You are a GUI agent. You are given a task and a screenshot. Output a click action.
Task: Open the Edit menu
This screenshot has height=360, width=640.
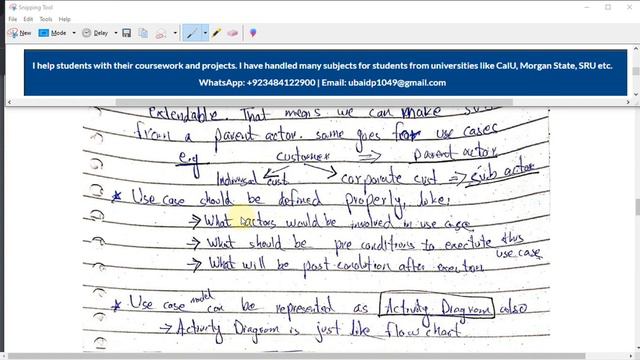28,19
